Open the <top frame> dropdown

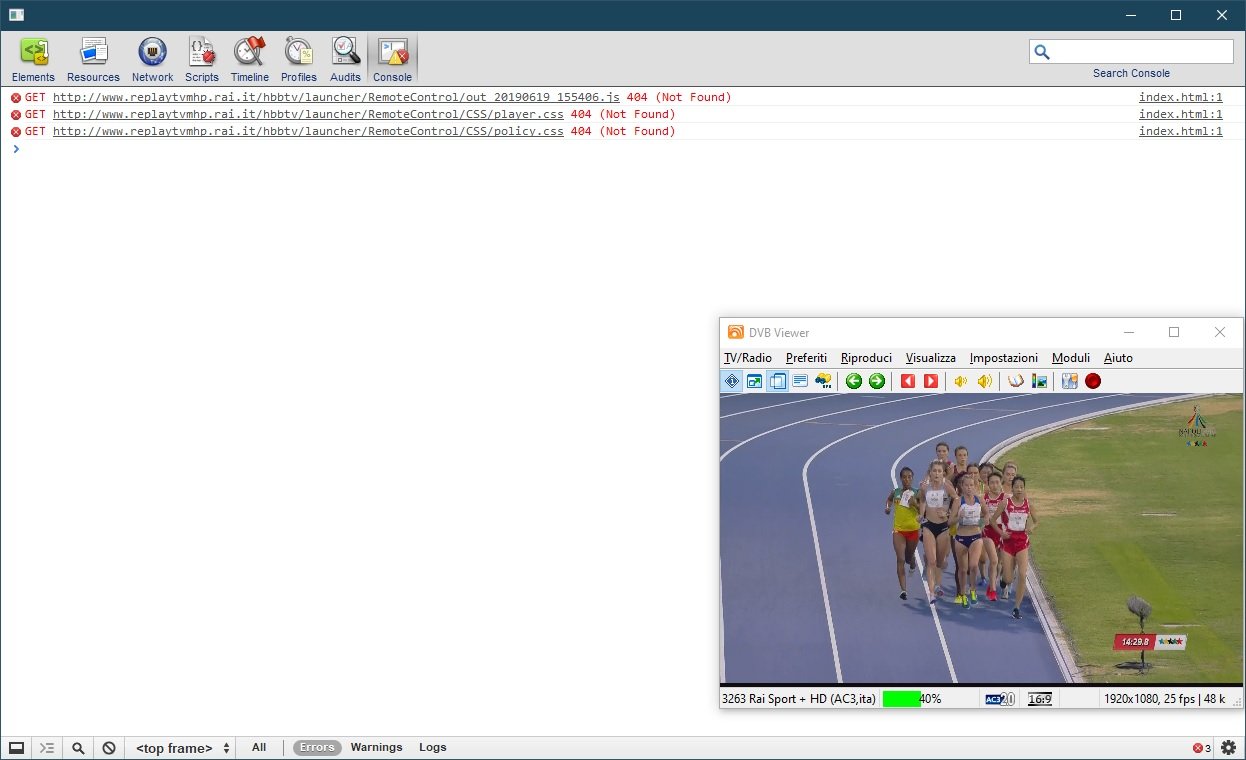[x=183, y=748]
